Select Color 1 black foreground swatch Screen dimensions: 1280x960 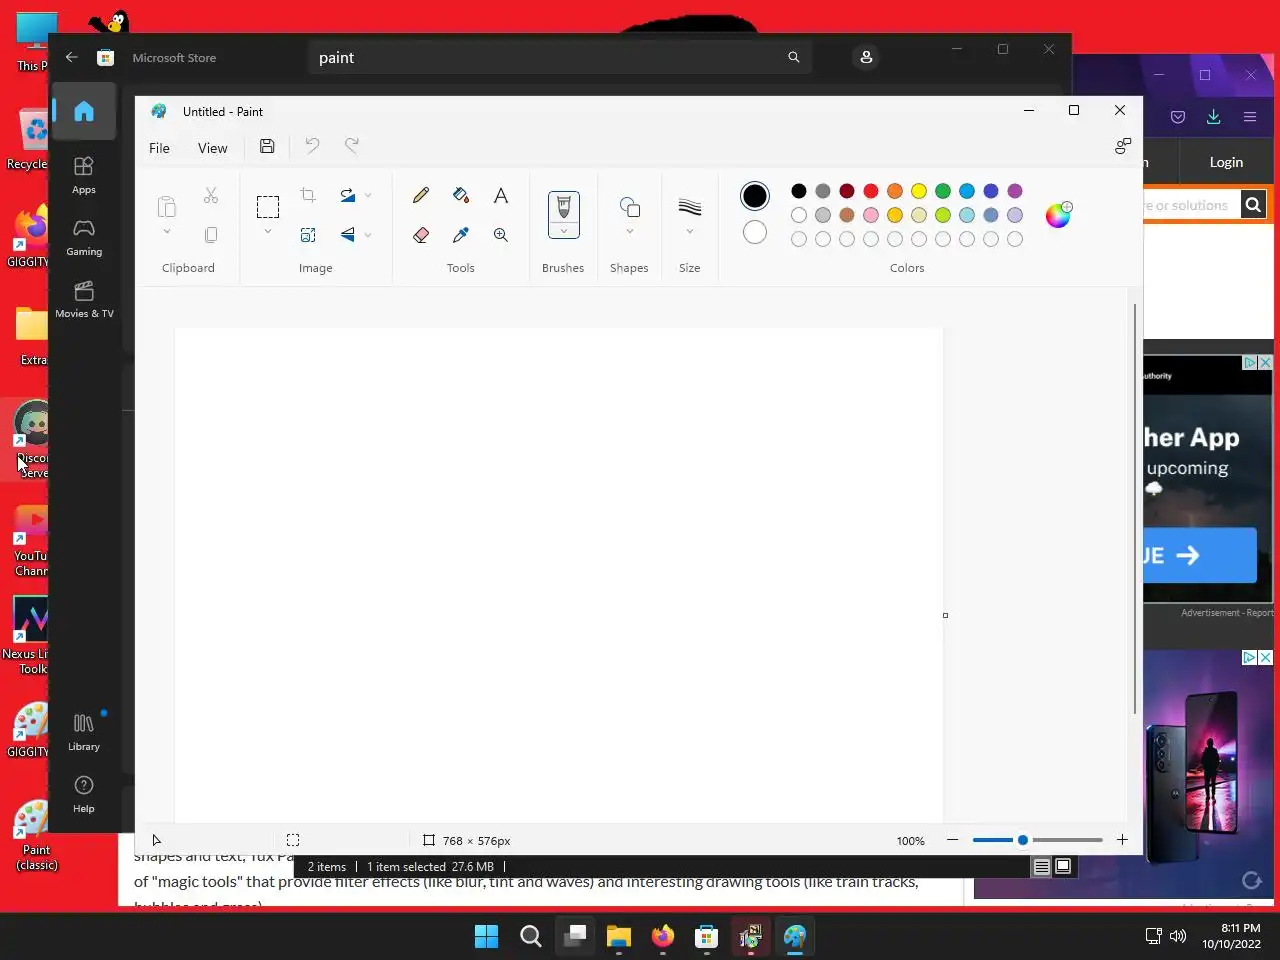[x=755, y=196]
